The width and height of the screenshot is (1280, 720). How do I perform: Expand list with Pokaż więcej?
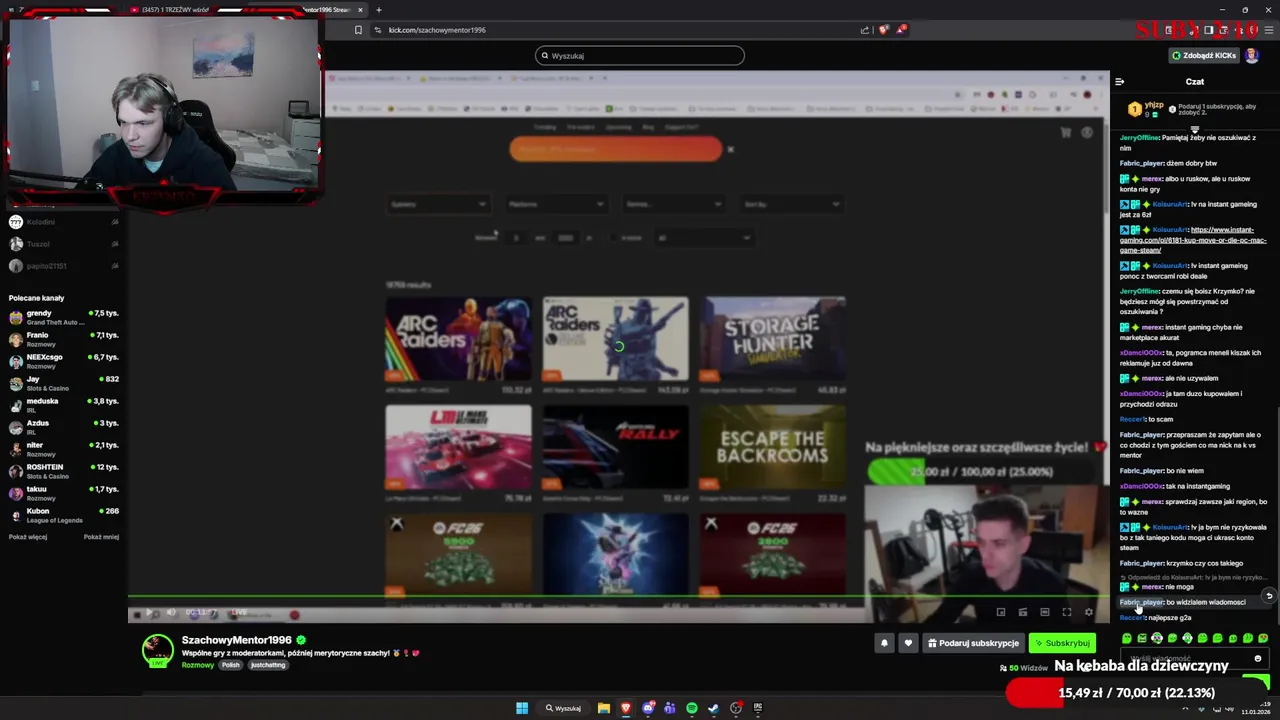click(x=28, y=537)
